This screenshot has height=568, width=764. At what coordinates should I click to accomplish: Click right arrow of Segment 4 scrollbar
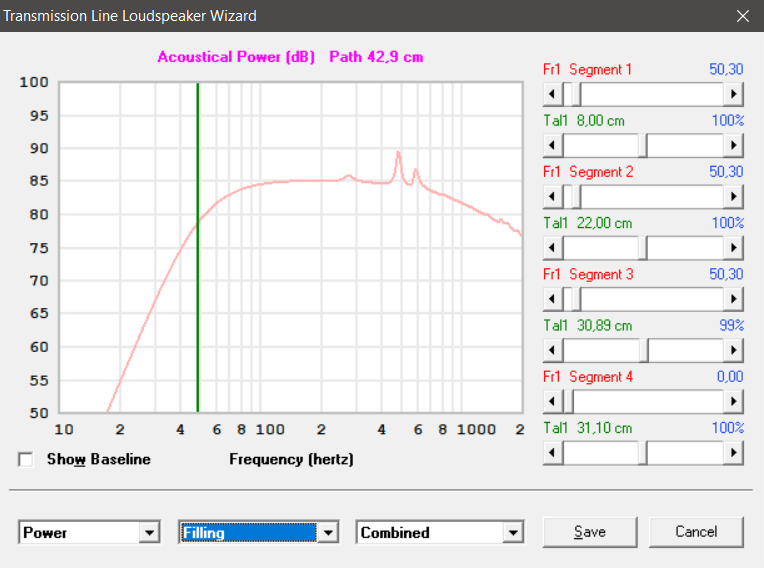[x=733, y=401]
